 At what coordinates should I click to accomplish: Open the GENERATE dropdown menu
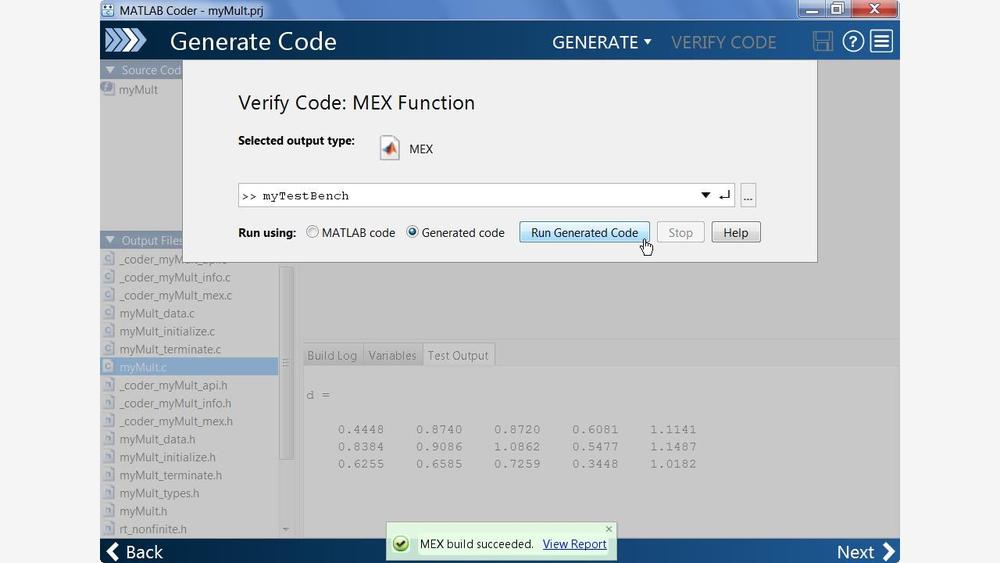click(x=601, y=42)
